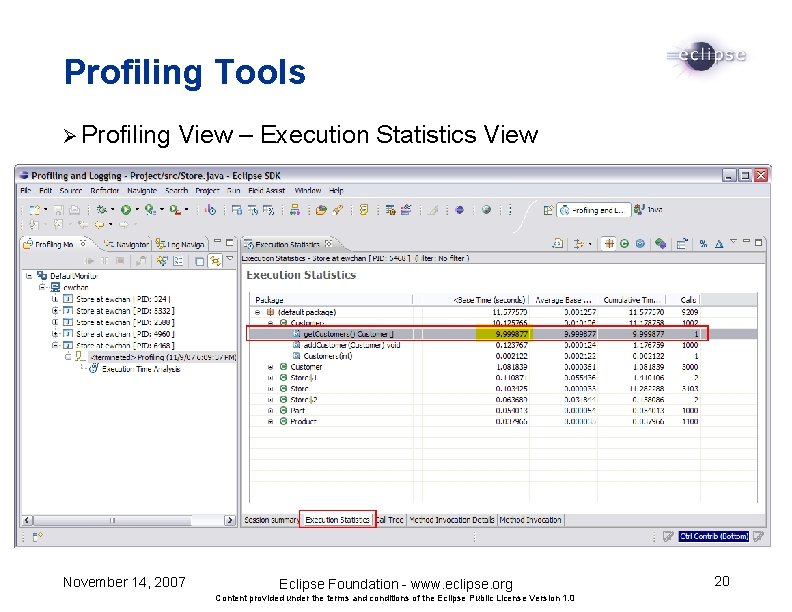Click the Debug bug toolbar icon
The height and width of the screenshot is (612, 792).
tap(102, 210)
